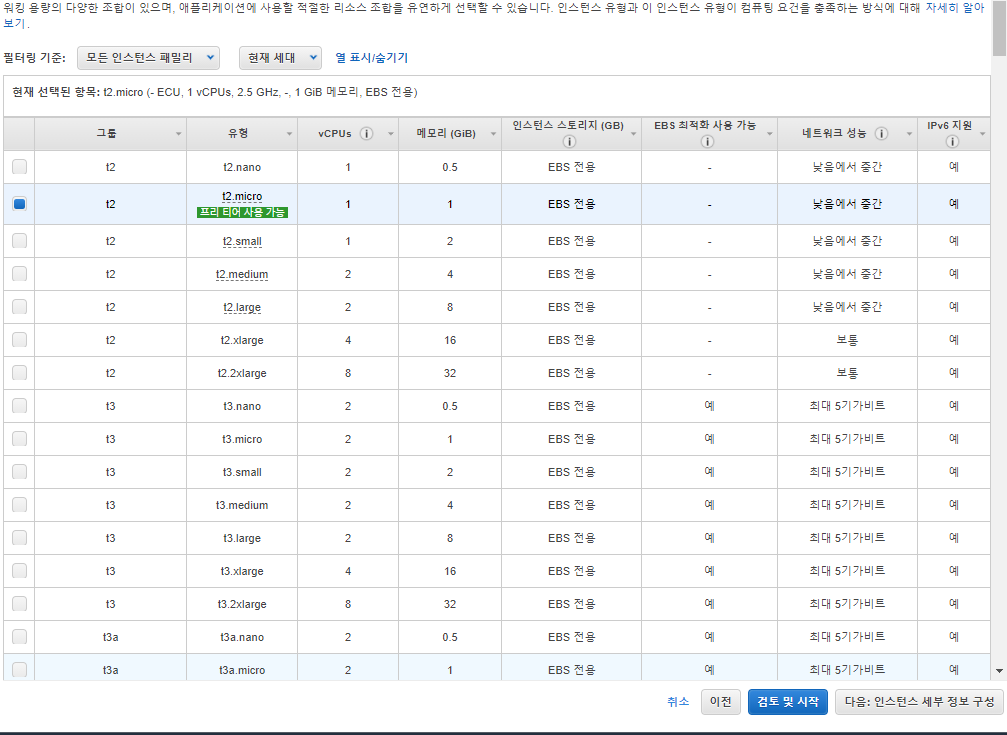The width and height of the screenshot is (1007, 735).
Task: Open the 메모리 (GiB) column sort arrow
Action: 493,134
